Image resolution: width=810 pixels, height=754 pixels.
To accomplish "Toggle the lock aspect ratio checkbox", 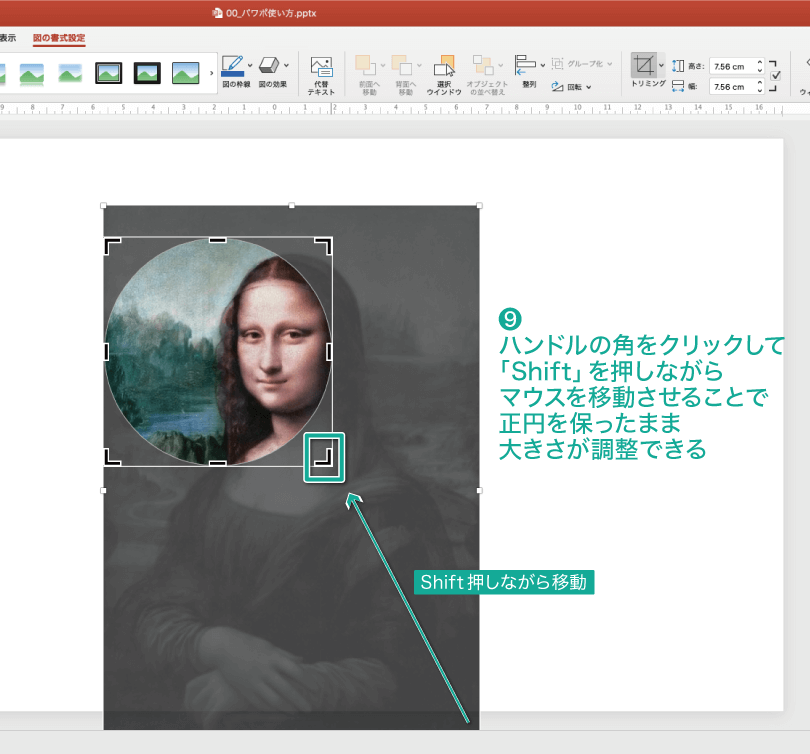I will pos(776,76).
